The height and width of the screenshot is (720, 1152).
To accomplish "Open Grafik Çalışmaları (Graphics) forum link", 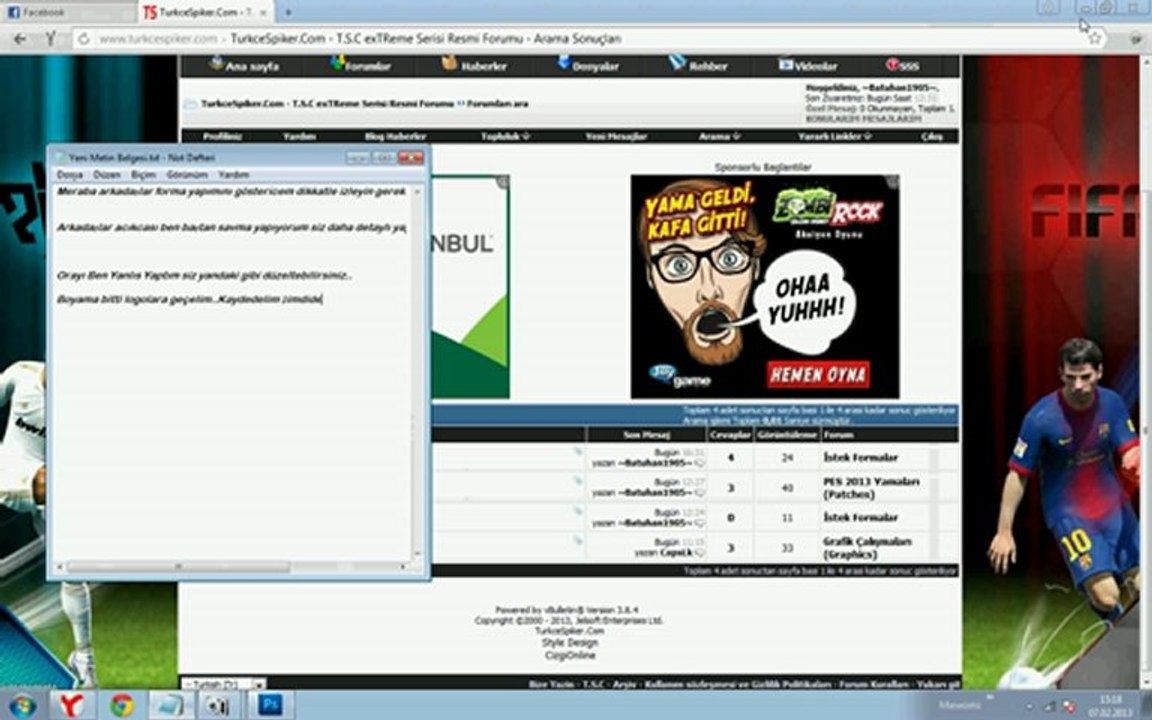I will 867,547.
